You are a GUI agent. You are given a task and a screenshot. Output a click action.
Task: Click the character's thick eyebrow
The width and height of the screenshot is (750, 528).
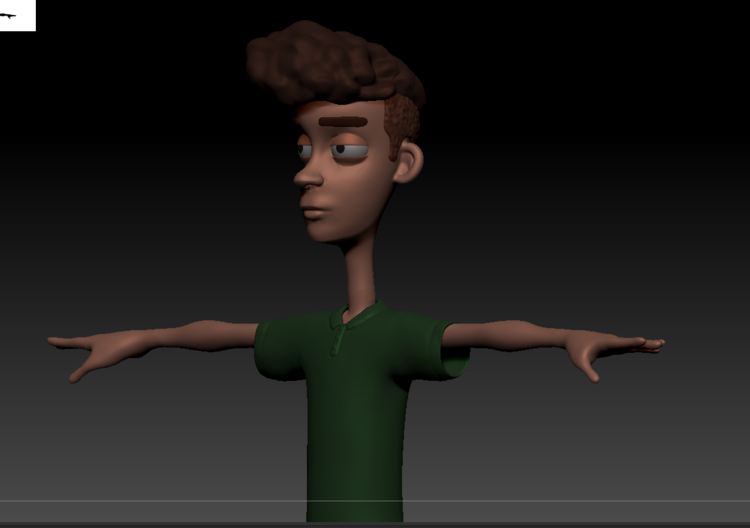click(x=343, y=122)
